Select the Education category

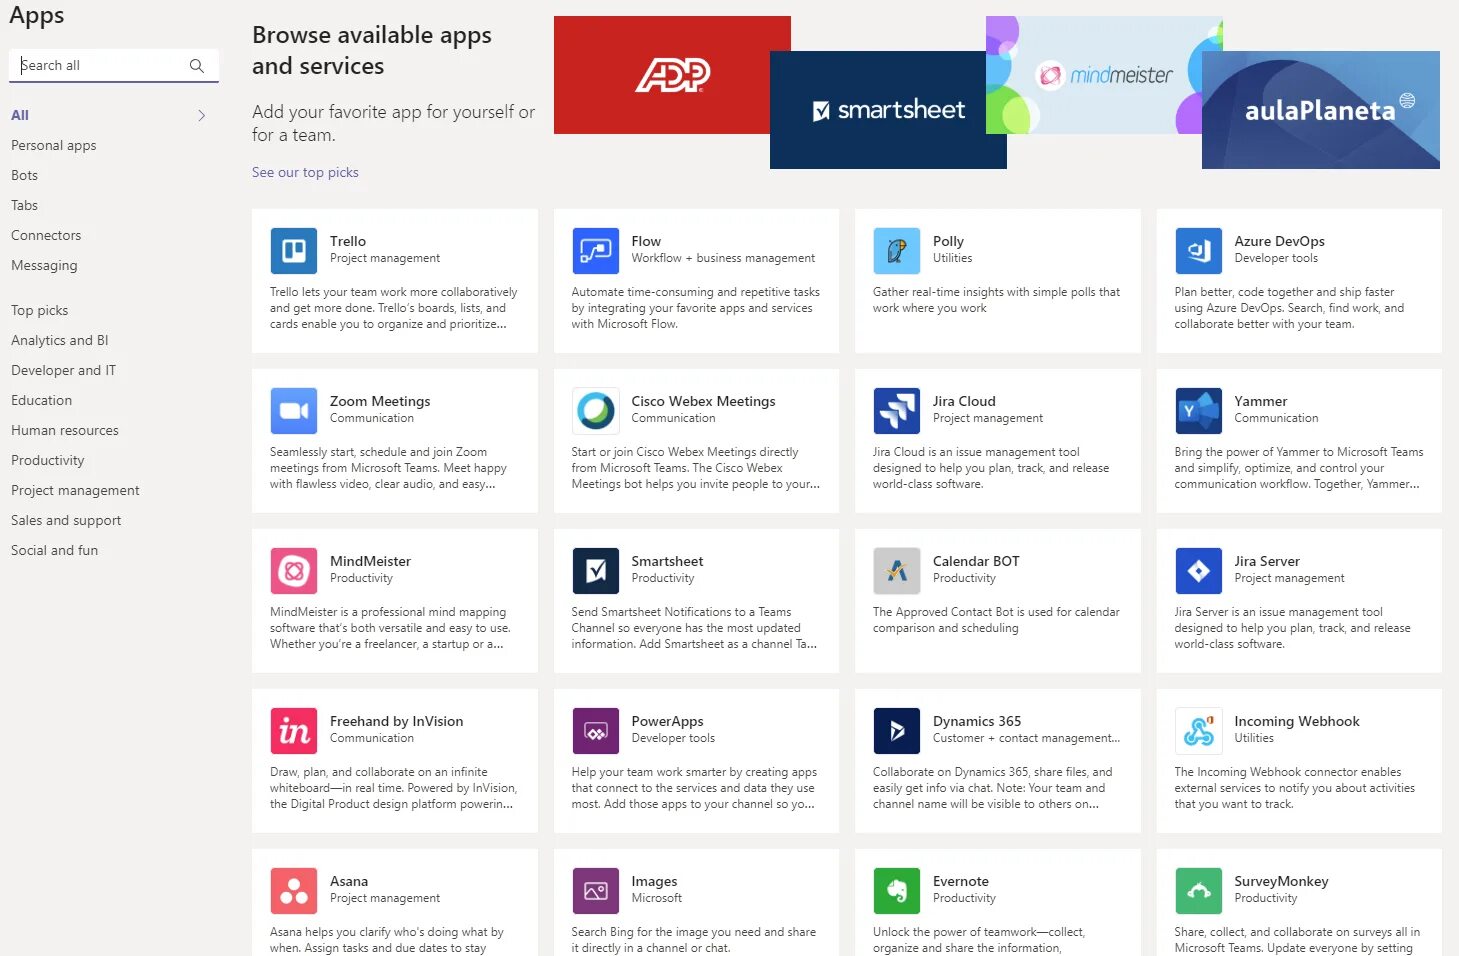tap(42, 400)
